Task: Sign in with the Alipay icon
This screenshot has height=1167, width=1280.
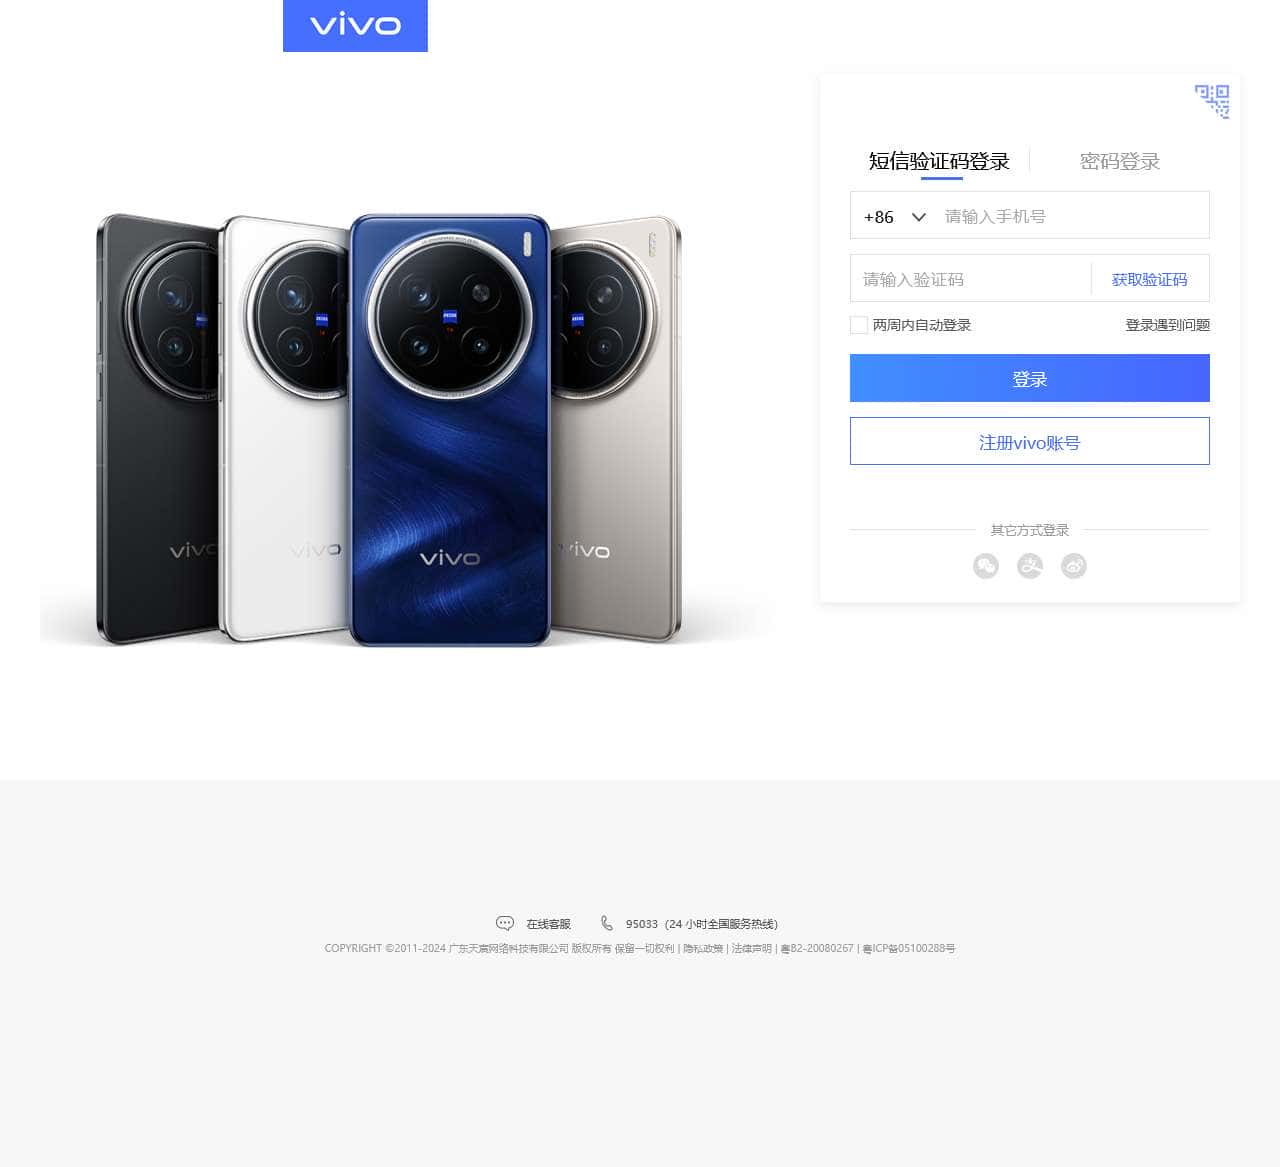Action: [x=1030, y=566]
